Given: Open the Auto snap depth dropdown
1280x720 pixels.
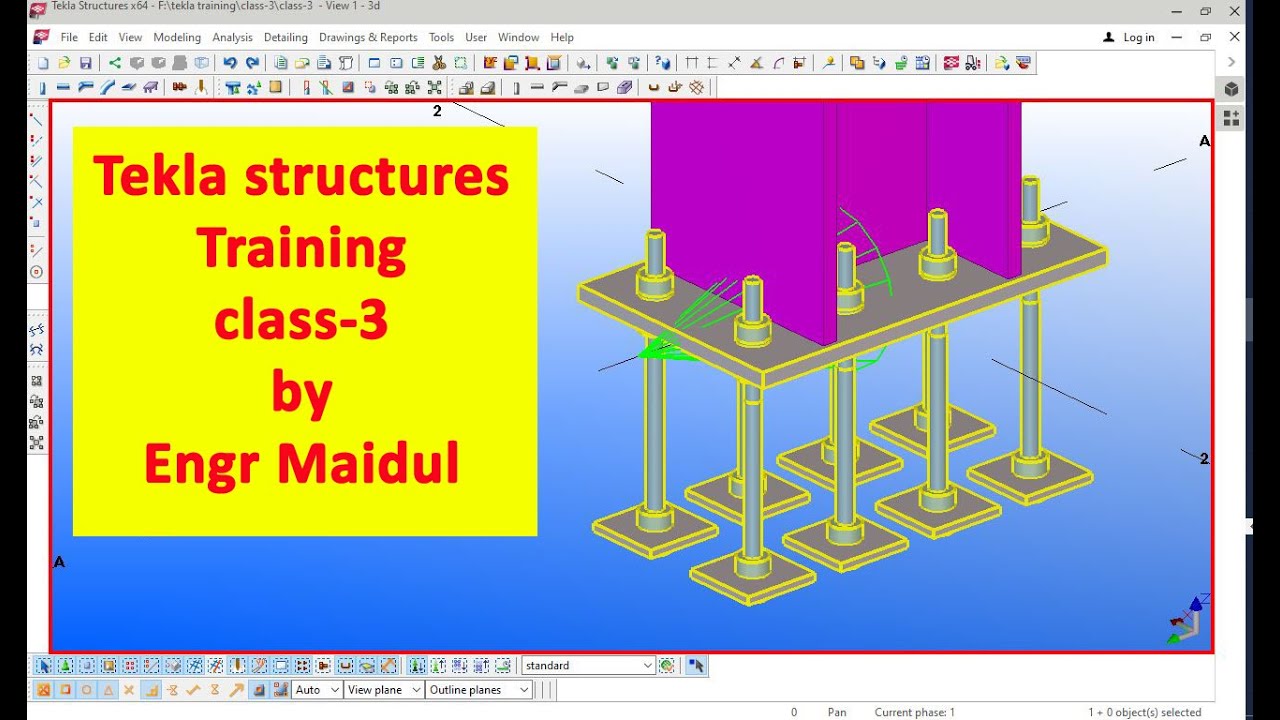Looking at the screenshot, I should click(x=317, y=689).
